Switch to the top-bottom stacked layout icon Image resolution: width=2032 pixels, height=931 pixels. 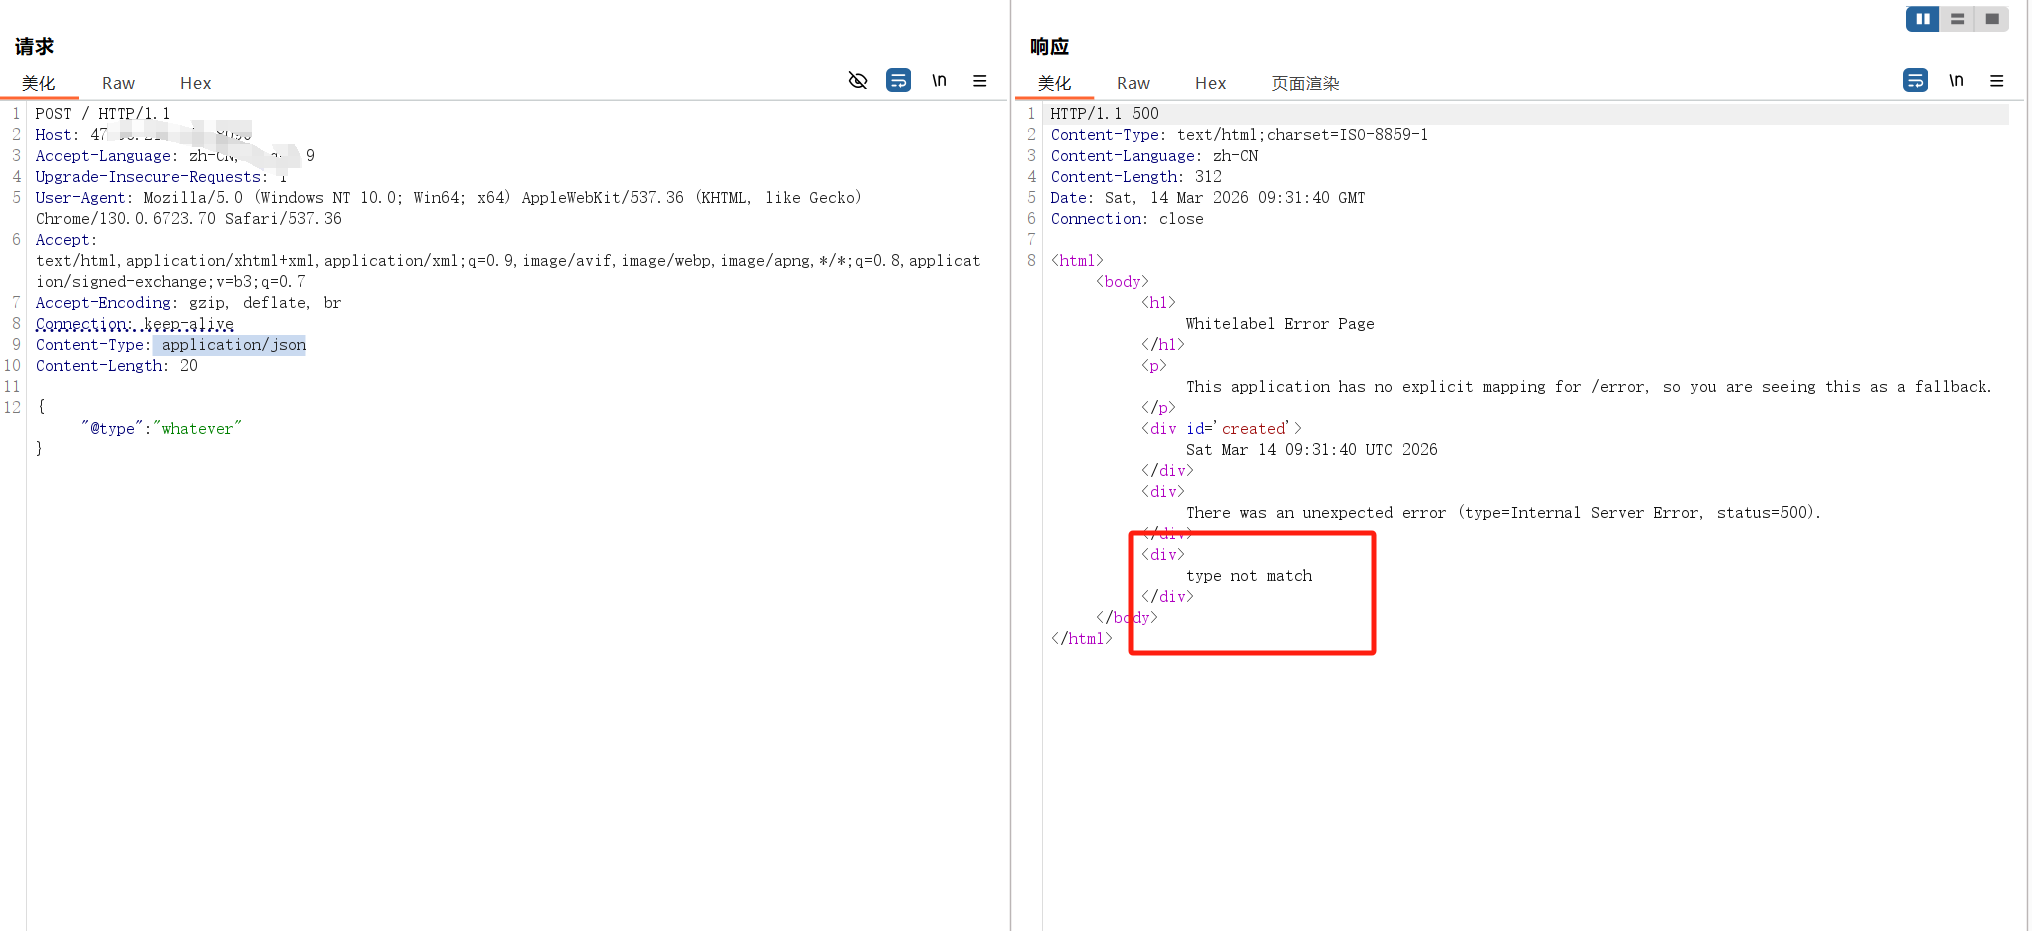(x=1957, y=19)
